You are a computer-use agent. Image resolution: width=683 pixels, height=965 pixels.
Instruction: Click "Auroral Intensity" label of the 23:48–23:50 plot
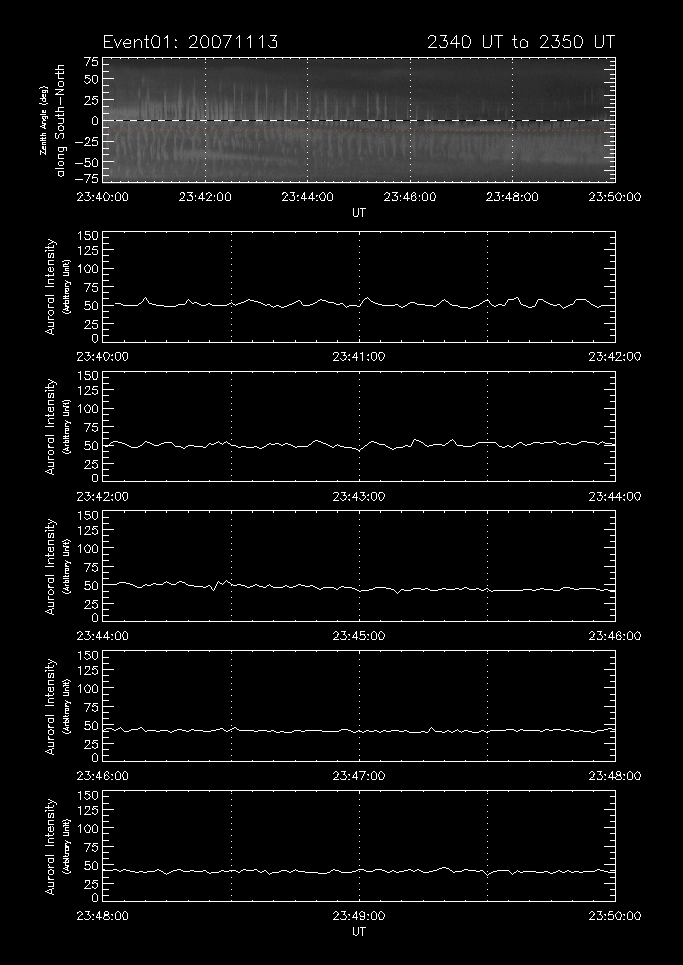point(50,846)
